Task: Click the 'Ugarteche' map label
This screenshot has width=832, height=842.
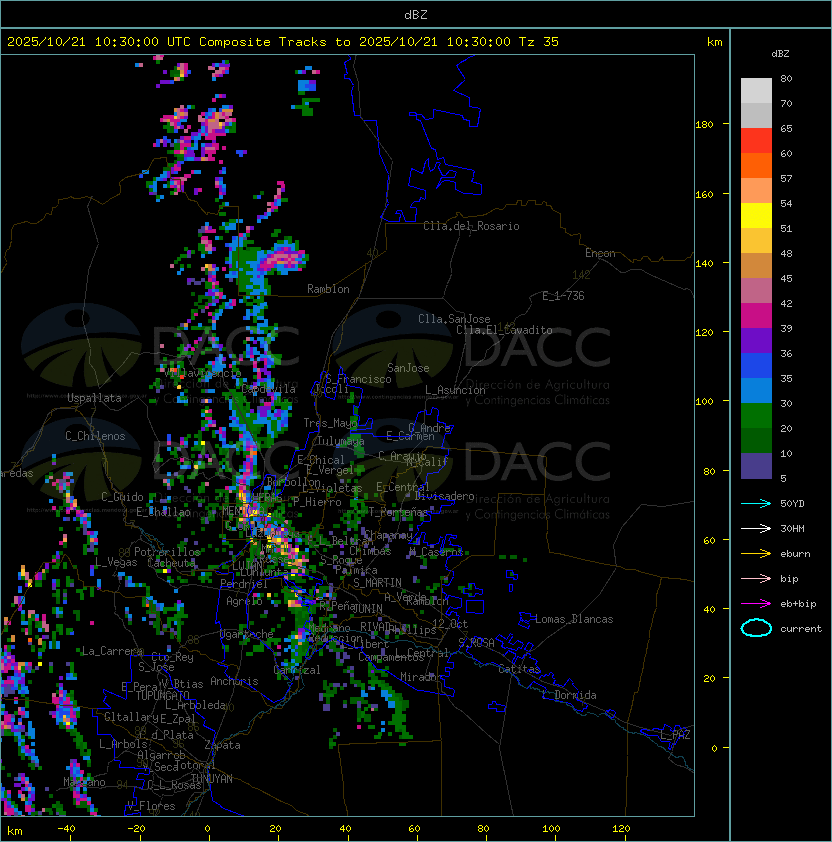Action: click(x=247, y=634)
